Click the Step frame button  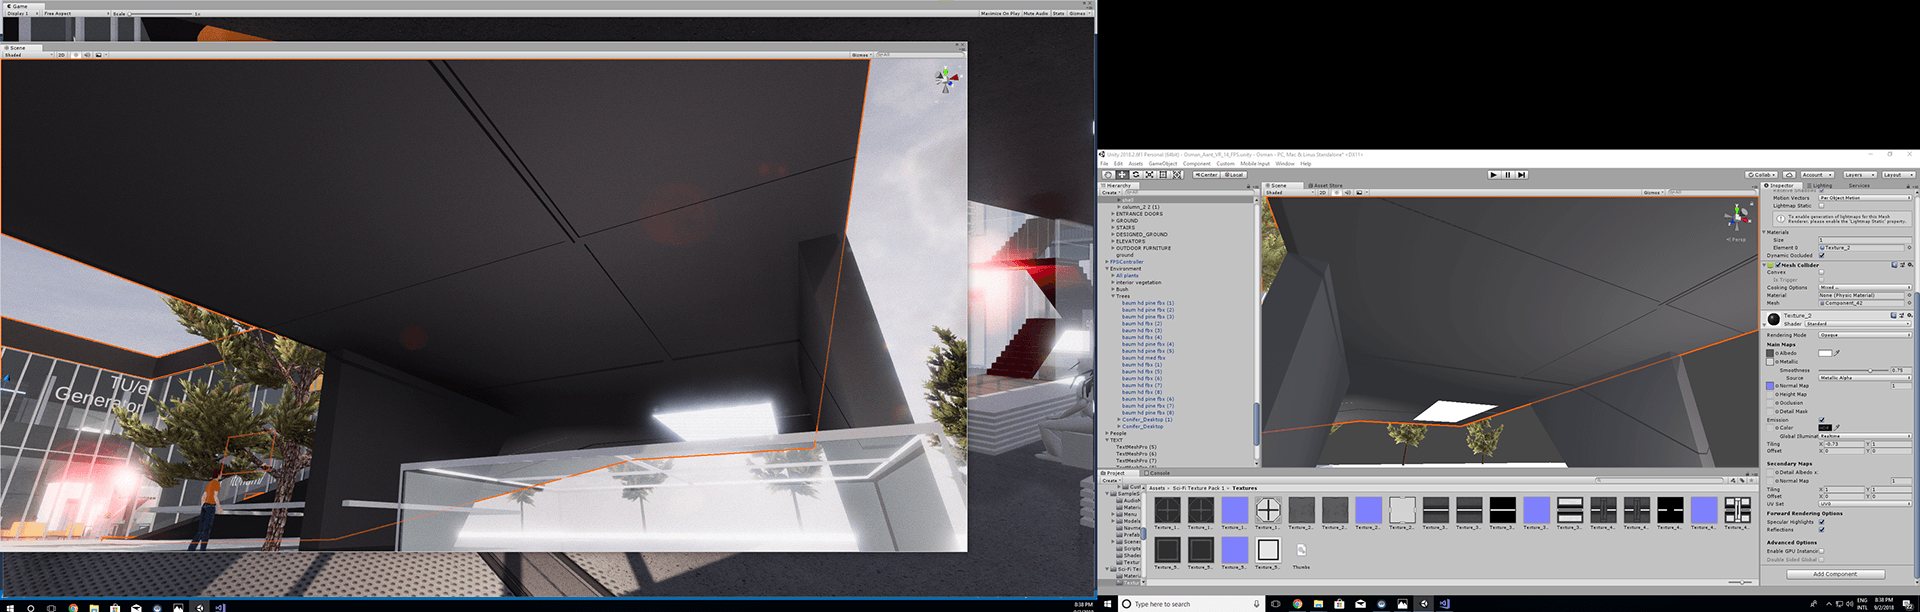(x=1522, y=175)
